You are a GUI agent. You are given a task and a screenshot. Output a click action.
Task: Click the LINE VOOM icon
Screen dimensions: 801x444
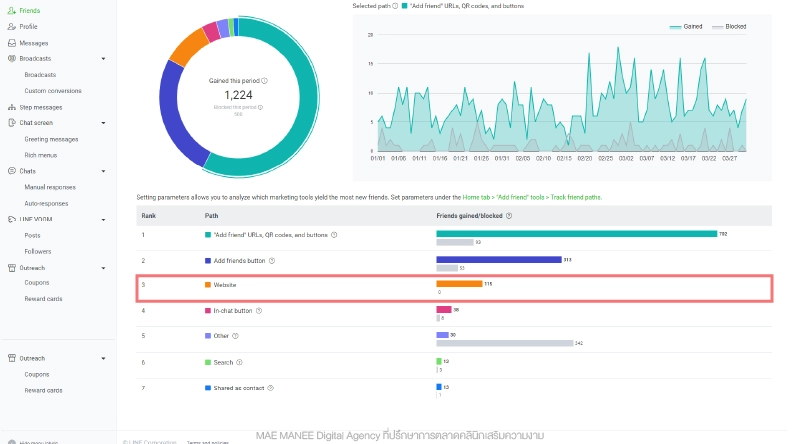point(12,219)
